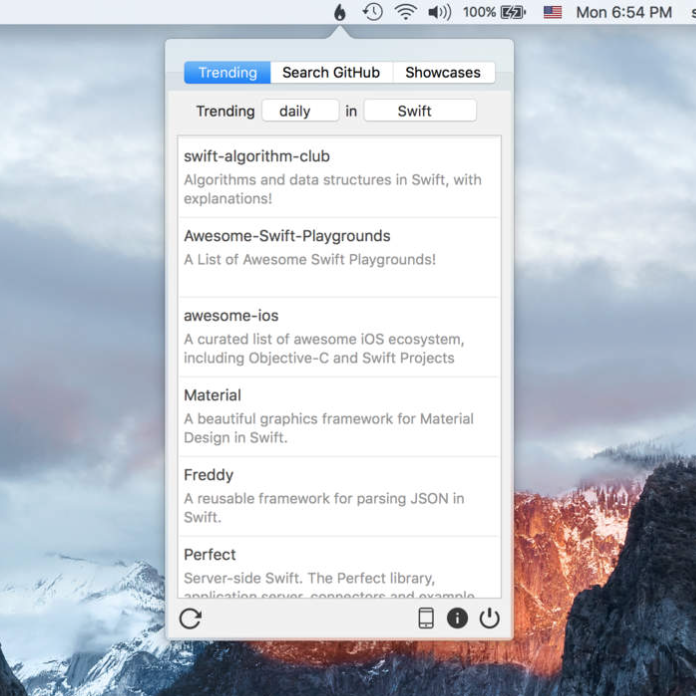This screenshot has width=696, height=696.
Task: Switch to the Trending tab
Action: pos(227,72)
